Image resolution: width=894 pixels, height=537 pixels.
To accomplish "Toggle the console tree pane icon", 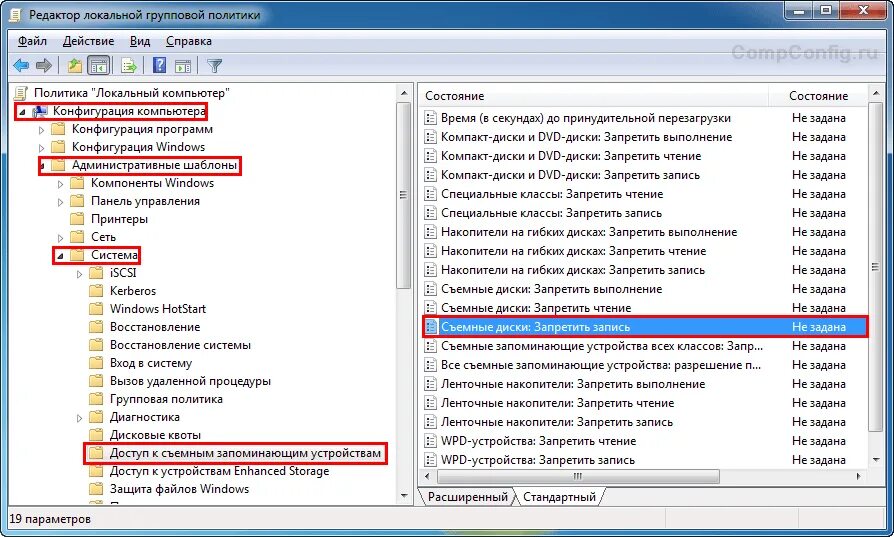I will coord(99,66).
